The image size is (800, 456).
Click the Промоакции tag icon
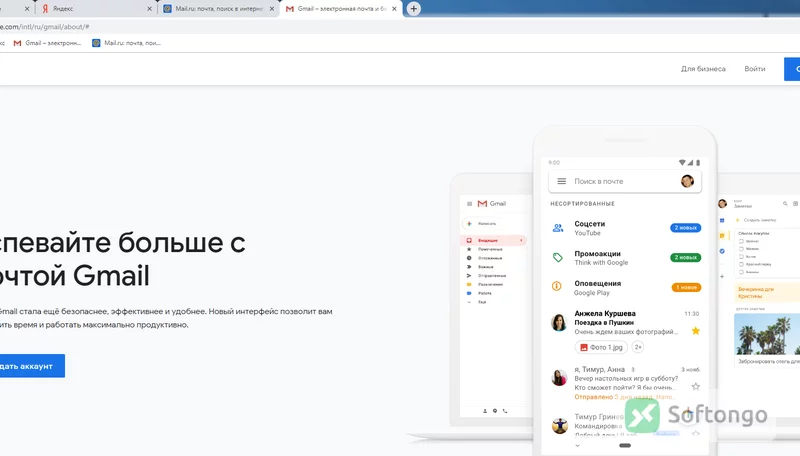pos(558,258)
